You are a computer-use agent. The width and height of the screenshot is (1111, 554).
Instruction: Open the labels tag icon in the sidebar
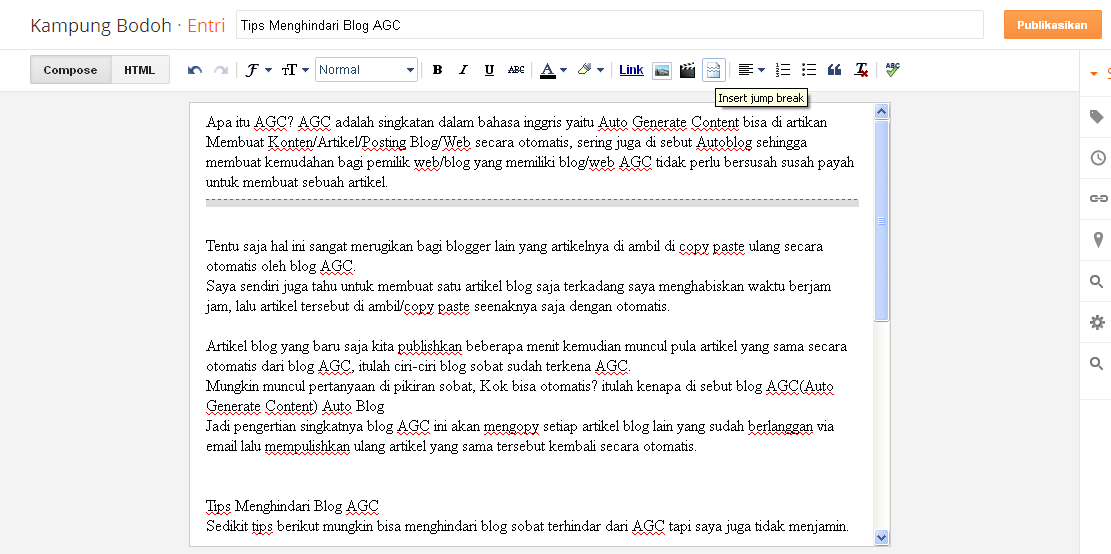point(1096,117)
